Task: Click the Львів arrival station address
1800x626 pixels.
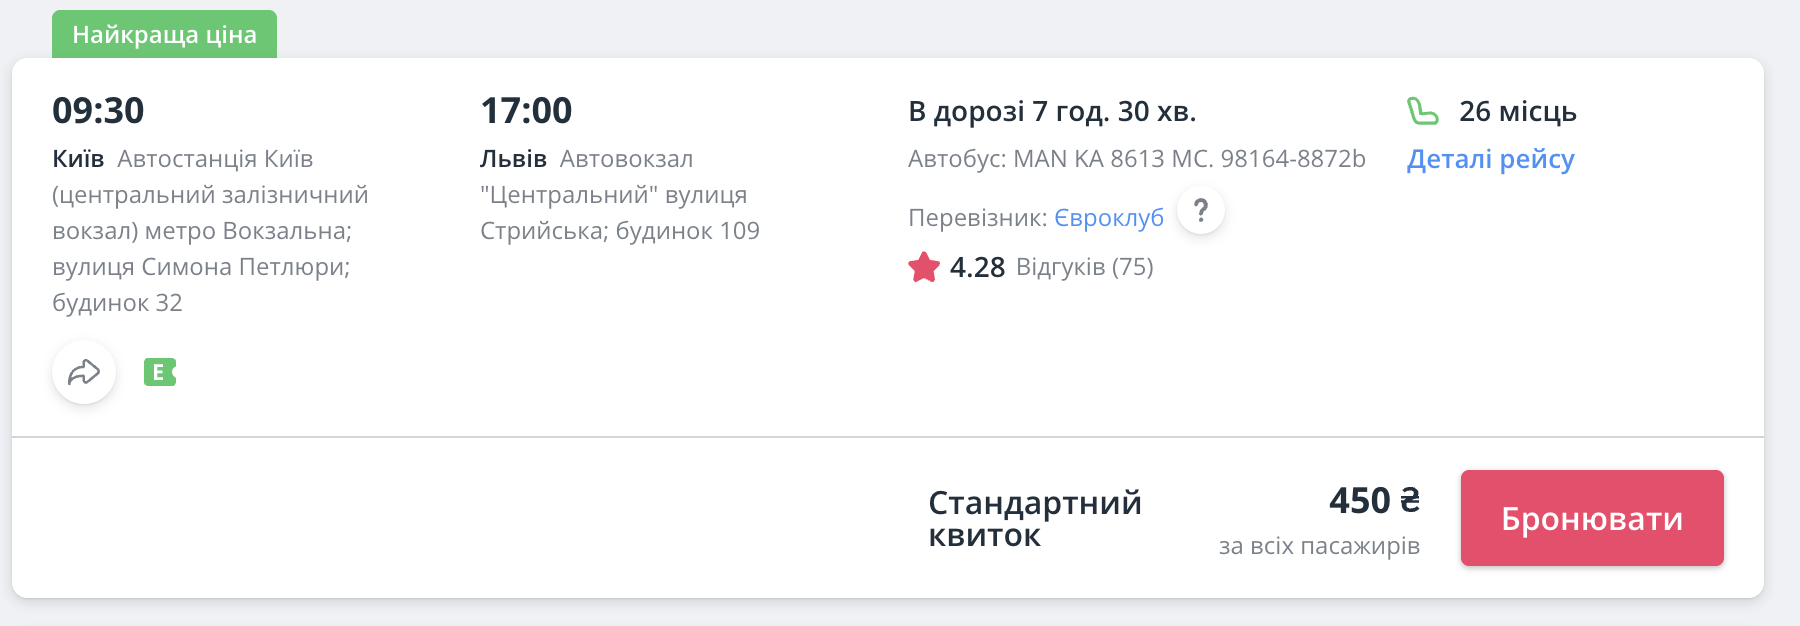Action: (619, 195)
